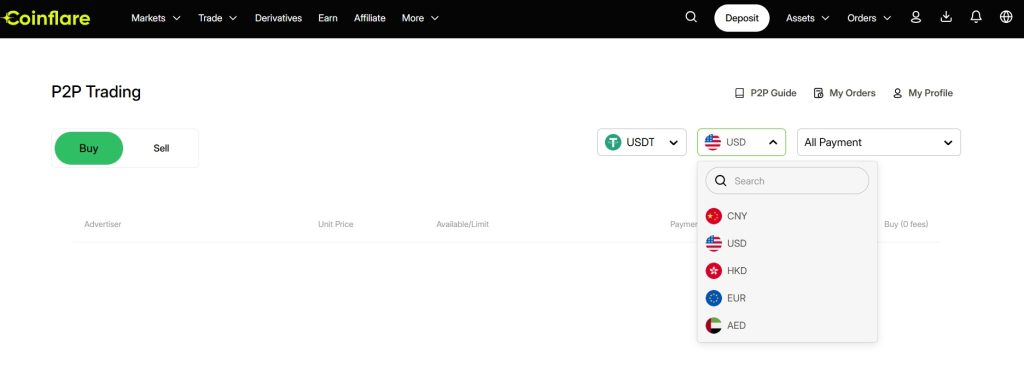
Task: Open the language globe icon
Action: pyautogui.click(x=1006, y=18)
